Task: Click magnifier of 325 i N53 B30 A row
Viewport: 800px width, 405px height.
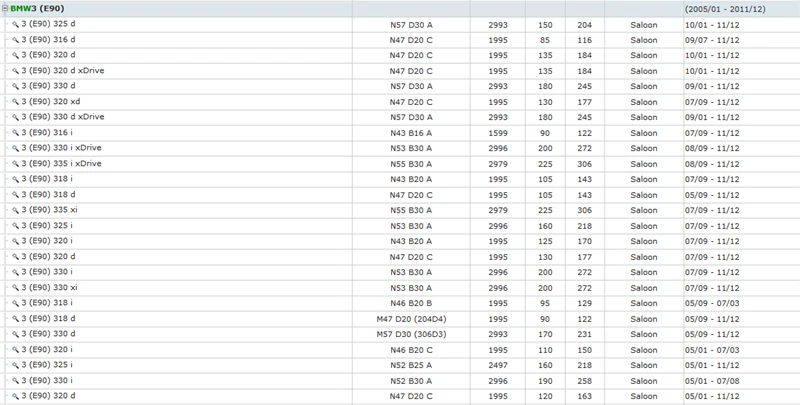Action: [15, 226]
